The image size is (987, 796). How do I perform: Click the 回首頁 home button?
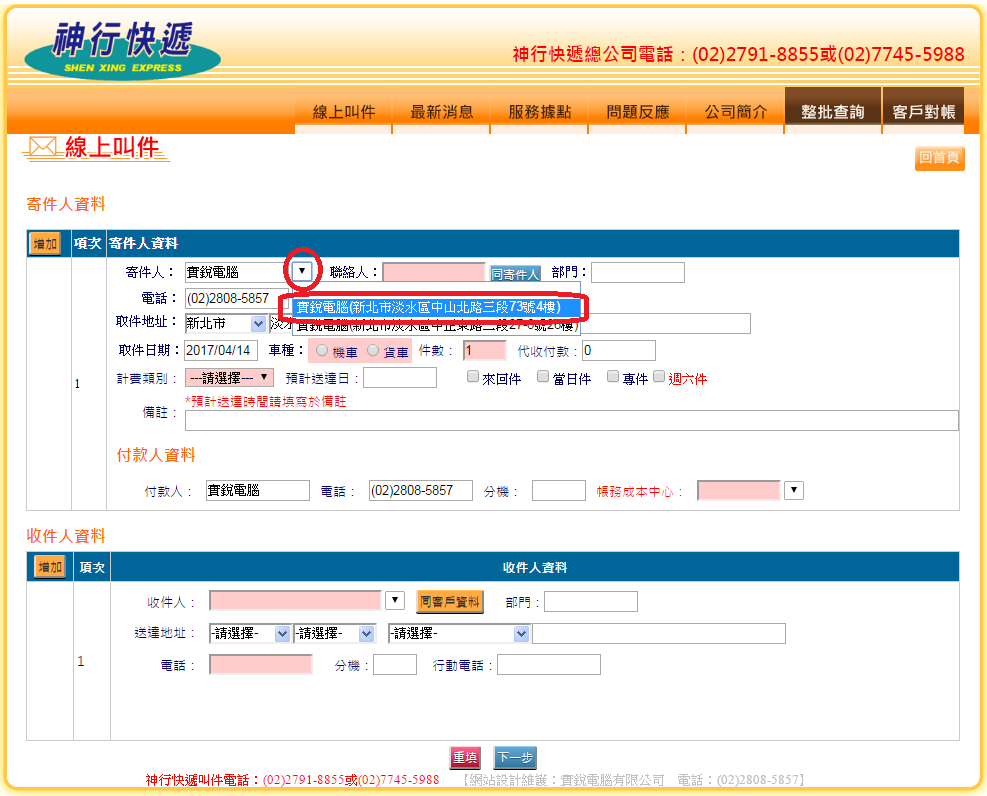939,158
